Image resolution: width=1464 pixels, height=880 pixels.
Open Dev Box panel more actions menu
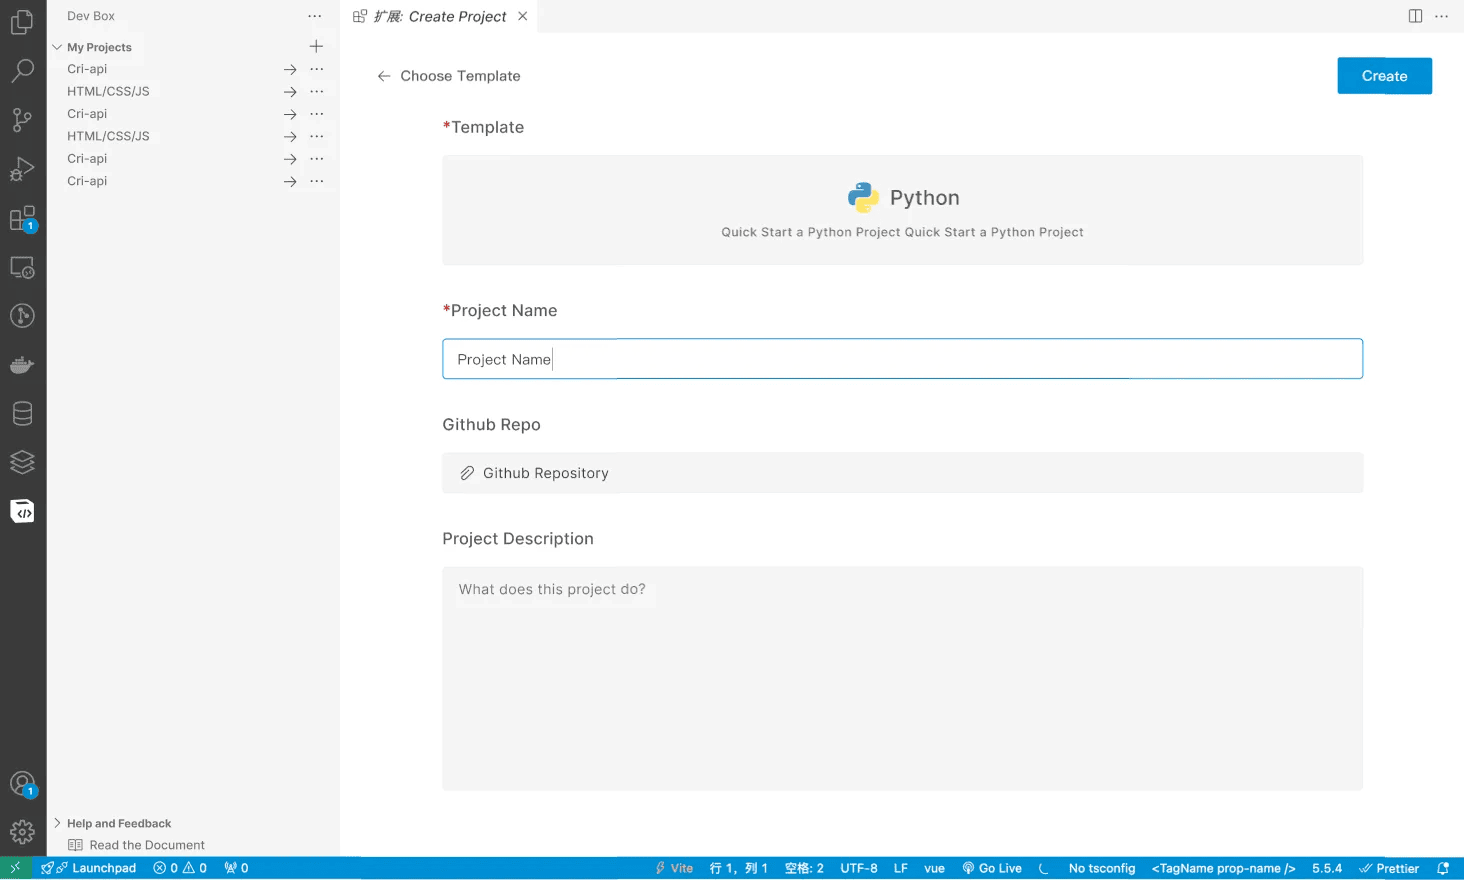pyautogui.click(x=315, y=16)
